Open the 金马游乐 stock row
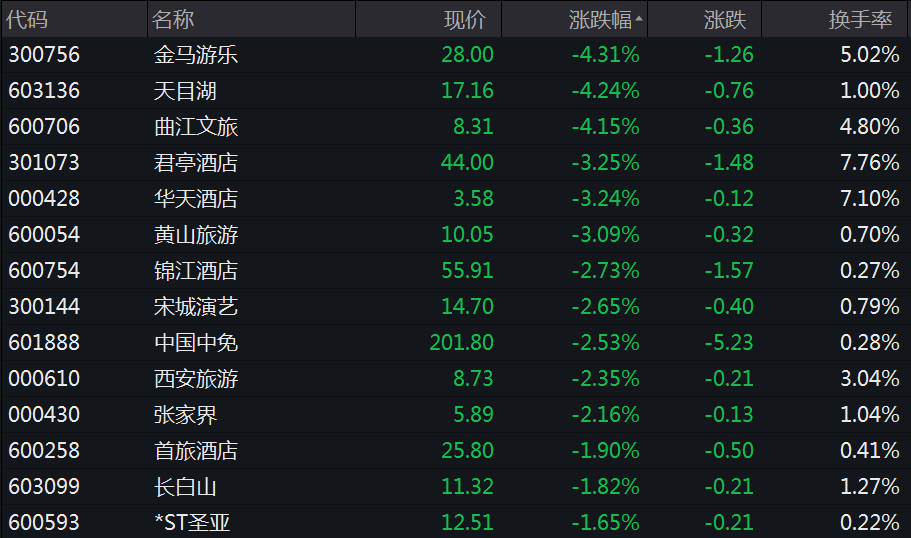The image size is (911, 538). (x=456, y=55)
